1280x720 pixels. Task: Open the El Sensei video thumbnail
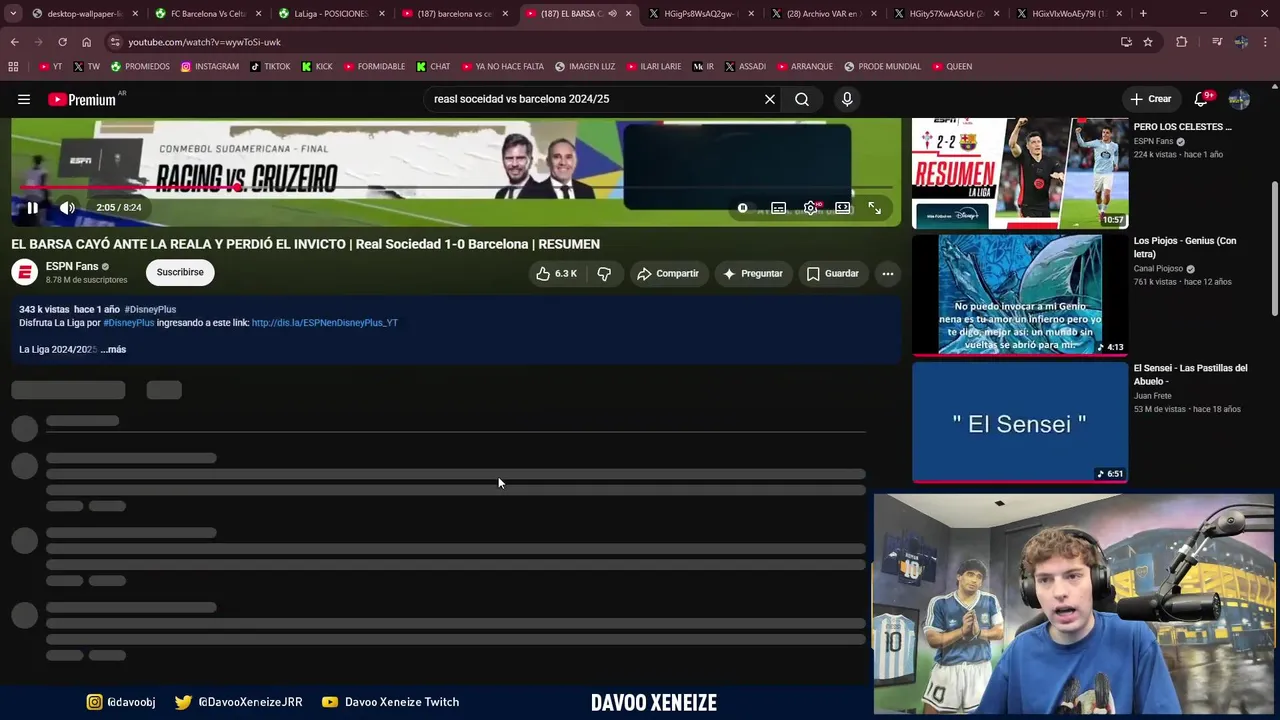(1020, 422)
